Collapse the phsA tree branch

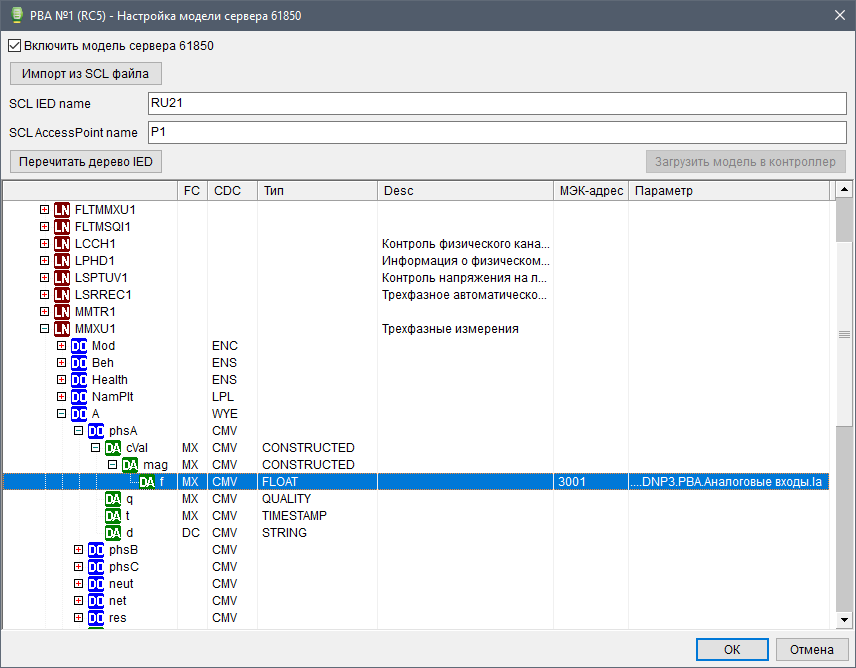[x=79, y=431]
